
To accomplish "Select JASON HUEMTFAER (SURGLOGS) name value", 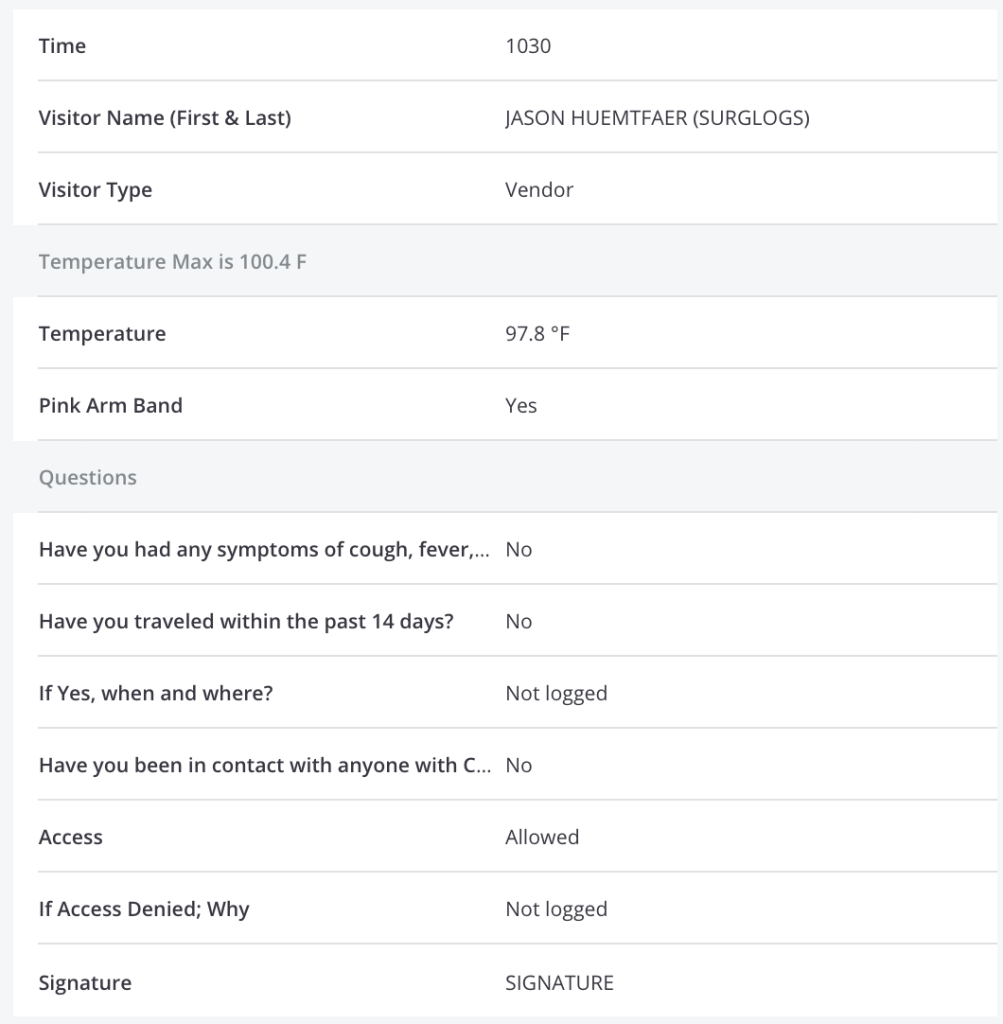I will point(657,118).
